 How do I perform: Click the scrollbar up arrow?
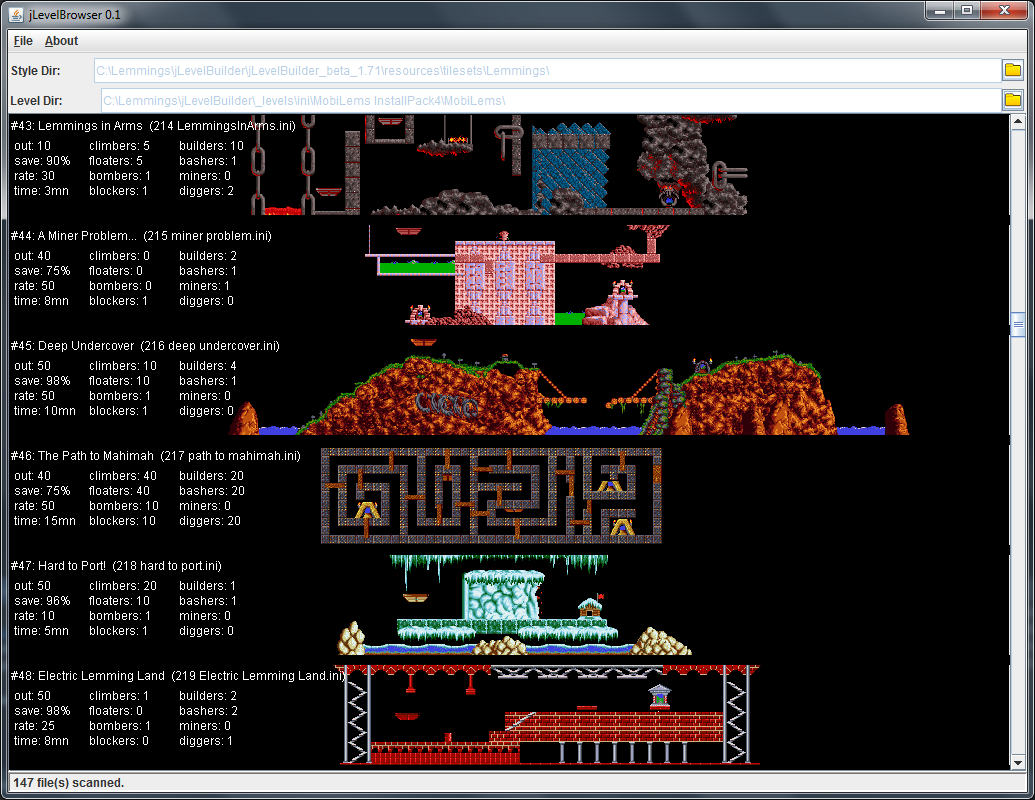[1018, 121]
